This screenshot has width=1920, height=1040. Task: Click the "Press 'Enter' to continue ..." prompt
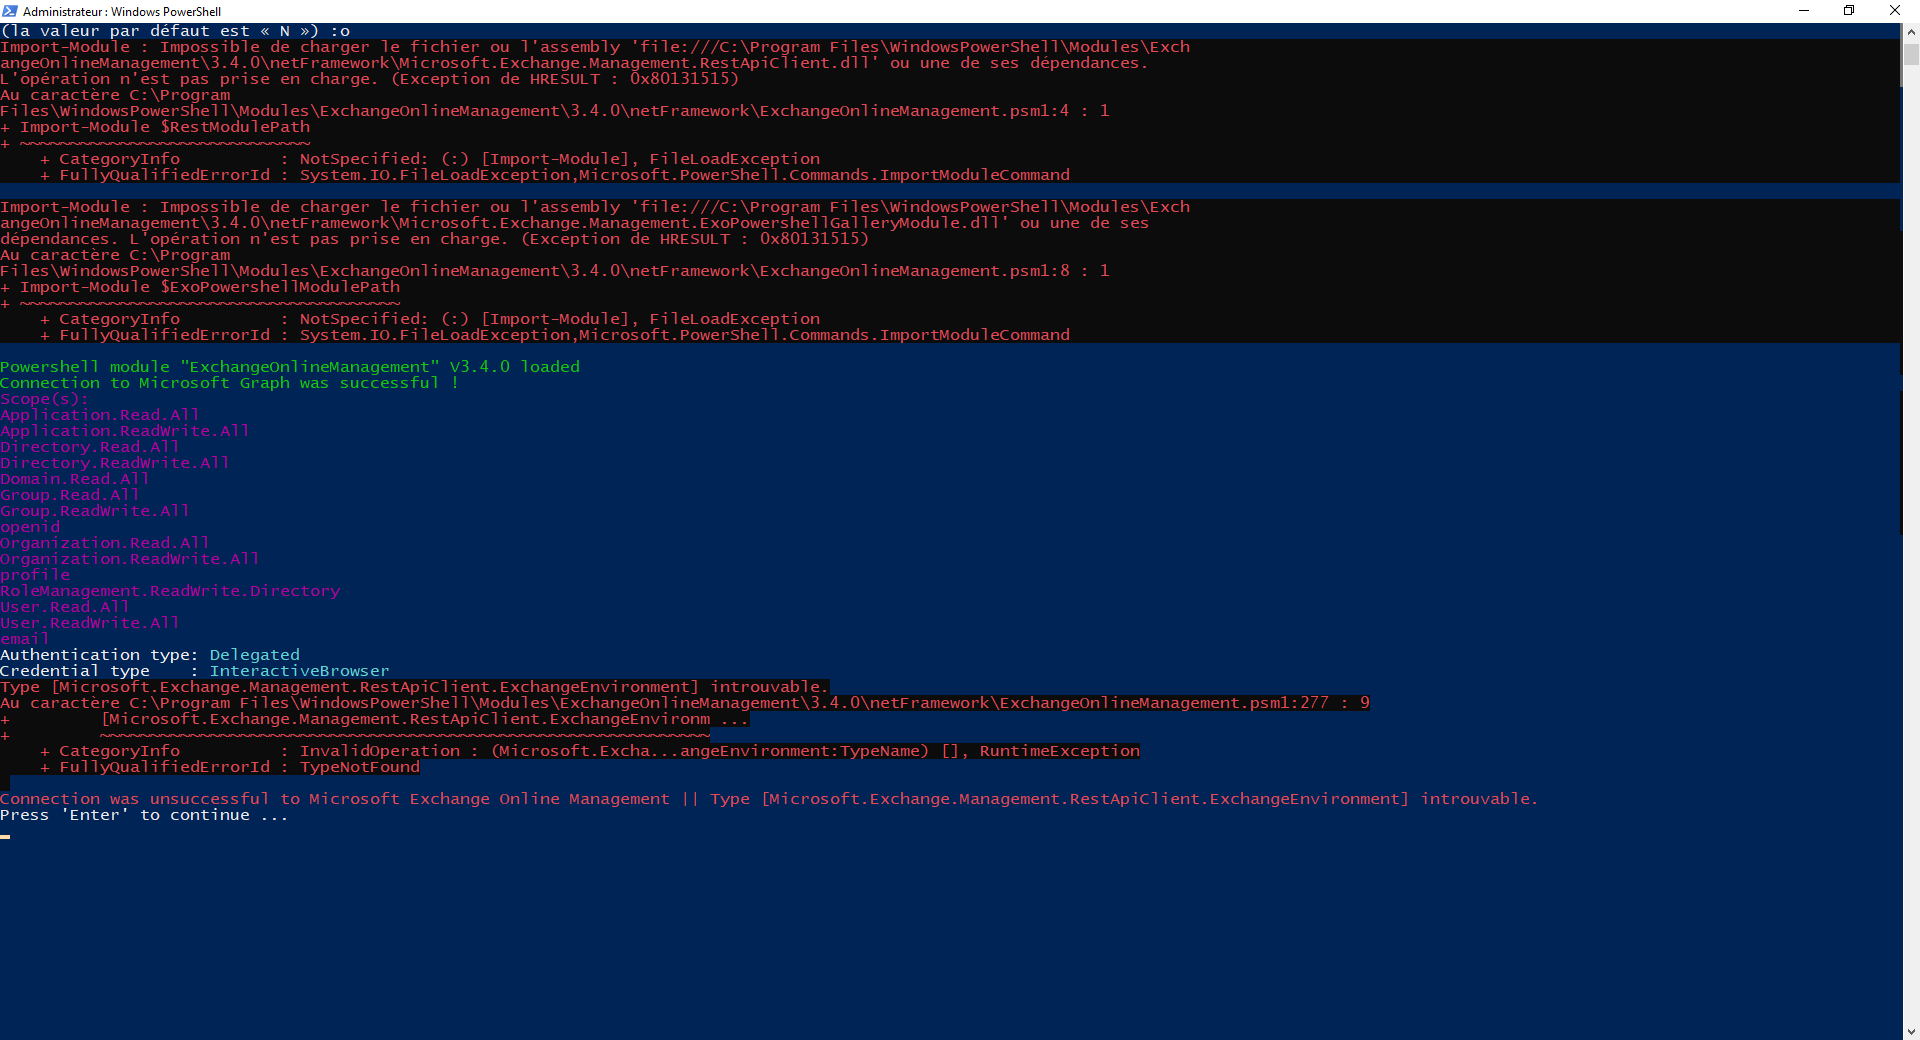145,815
